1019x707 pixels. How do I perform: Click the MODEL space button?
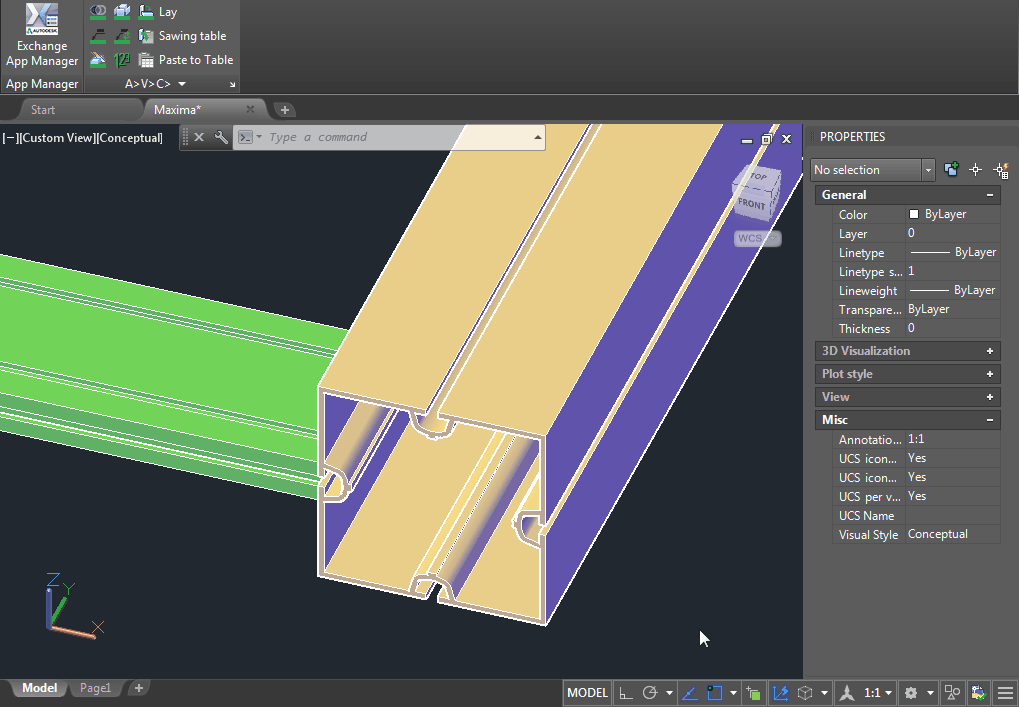point(587,692)
